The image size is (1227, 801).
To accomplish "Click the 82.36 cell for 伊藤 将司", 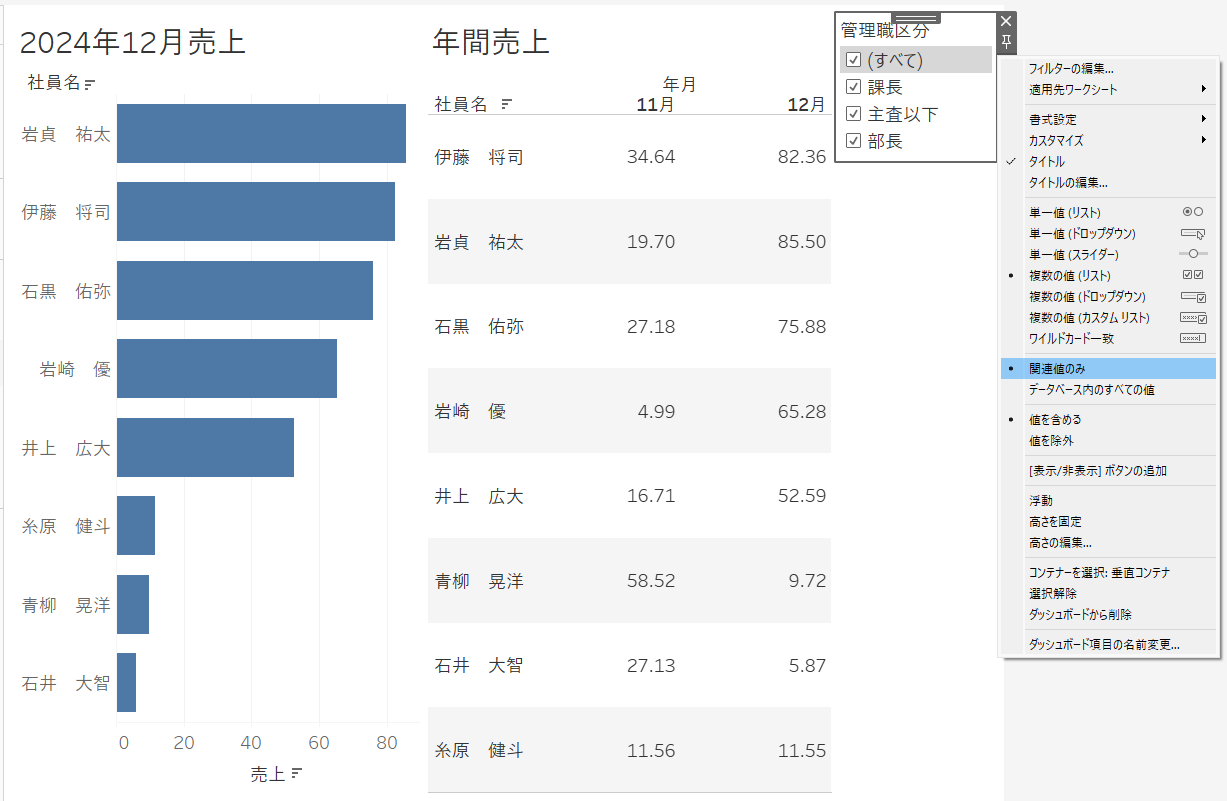I will point(801,157).
